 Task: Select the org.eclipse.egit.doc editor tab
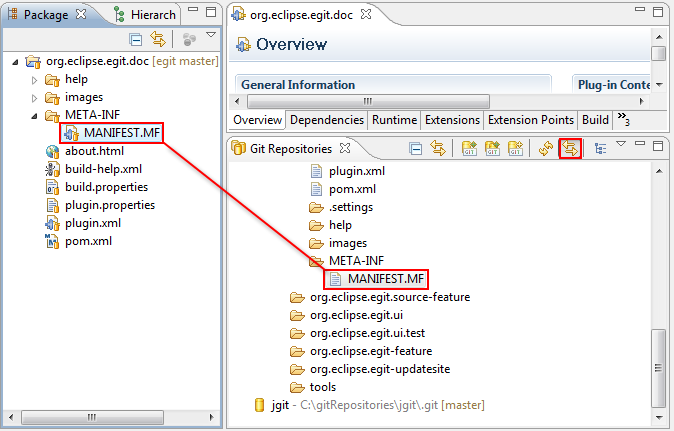(x=301, y=15)
